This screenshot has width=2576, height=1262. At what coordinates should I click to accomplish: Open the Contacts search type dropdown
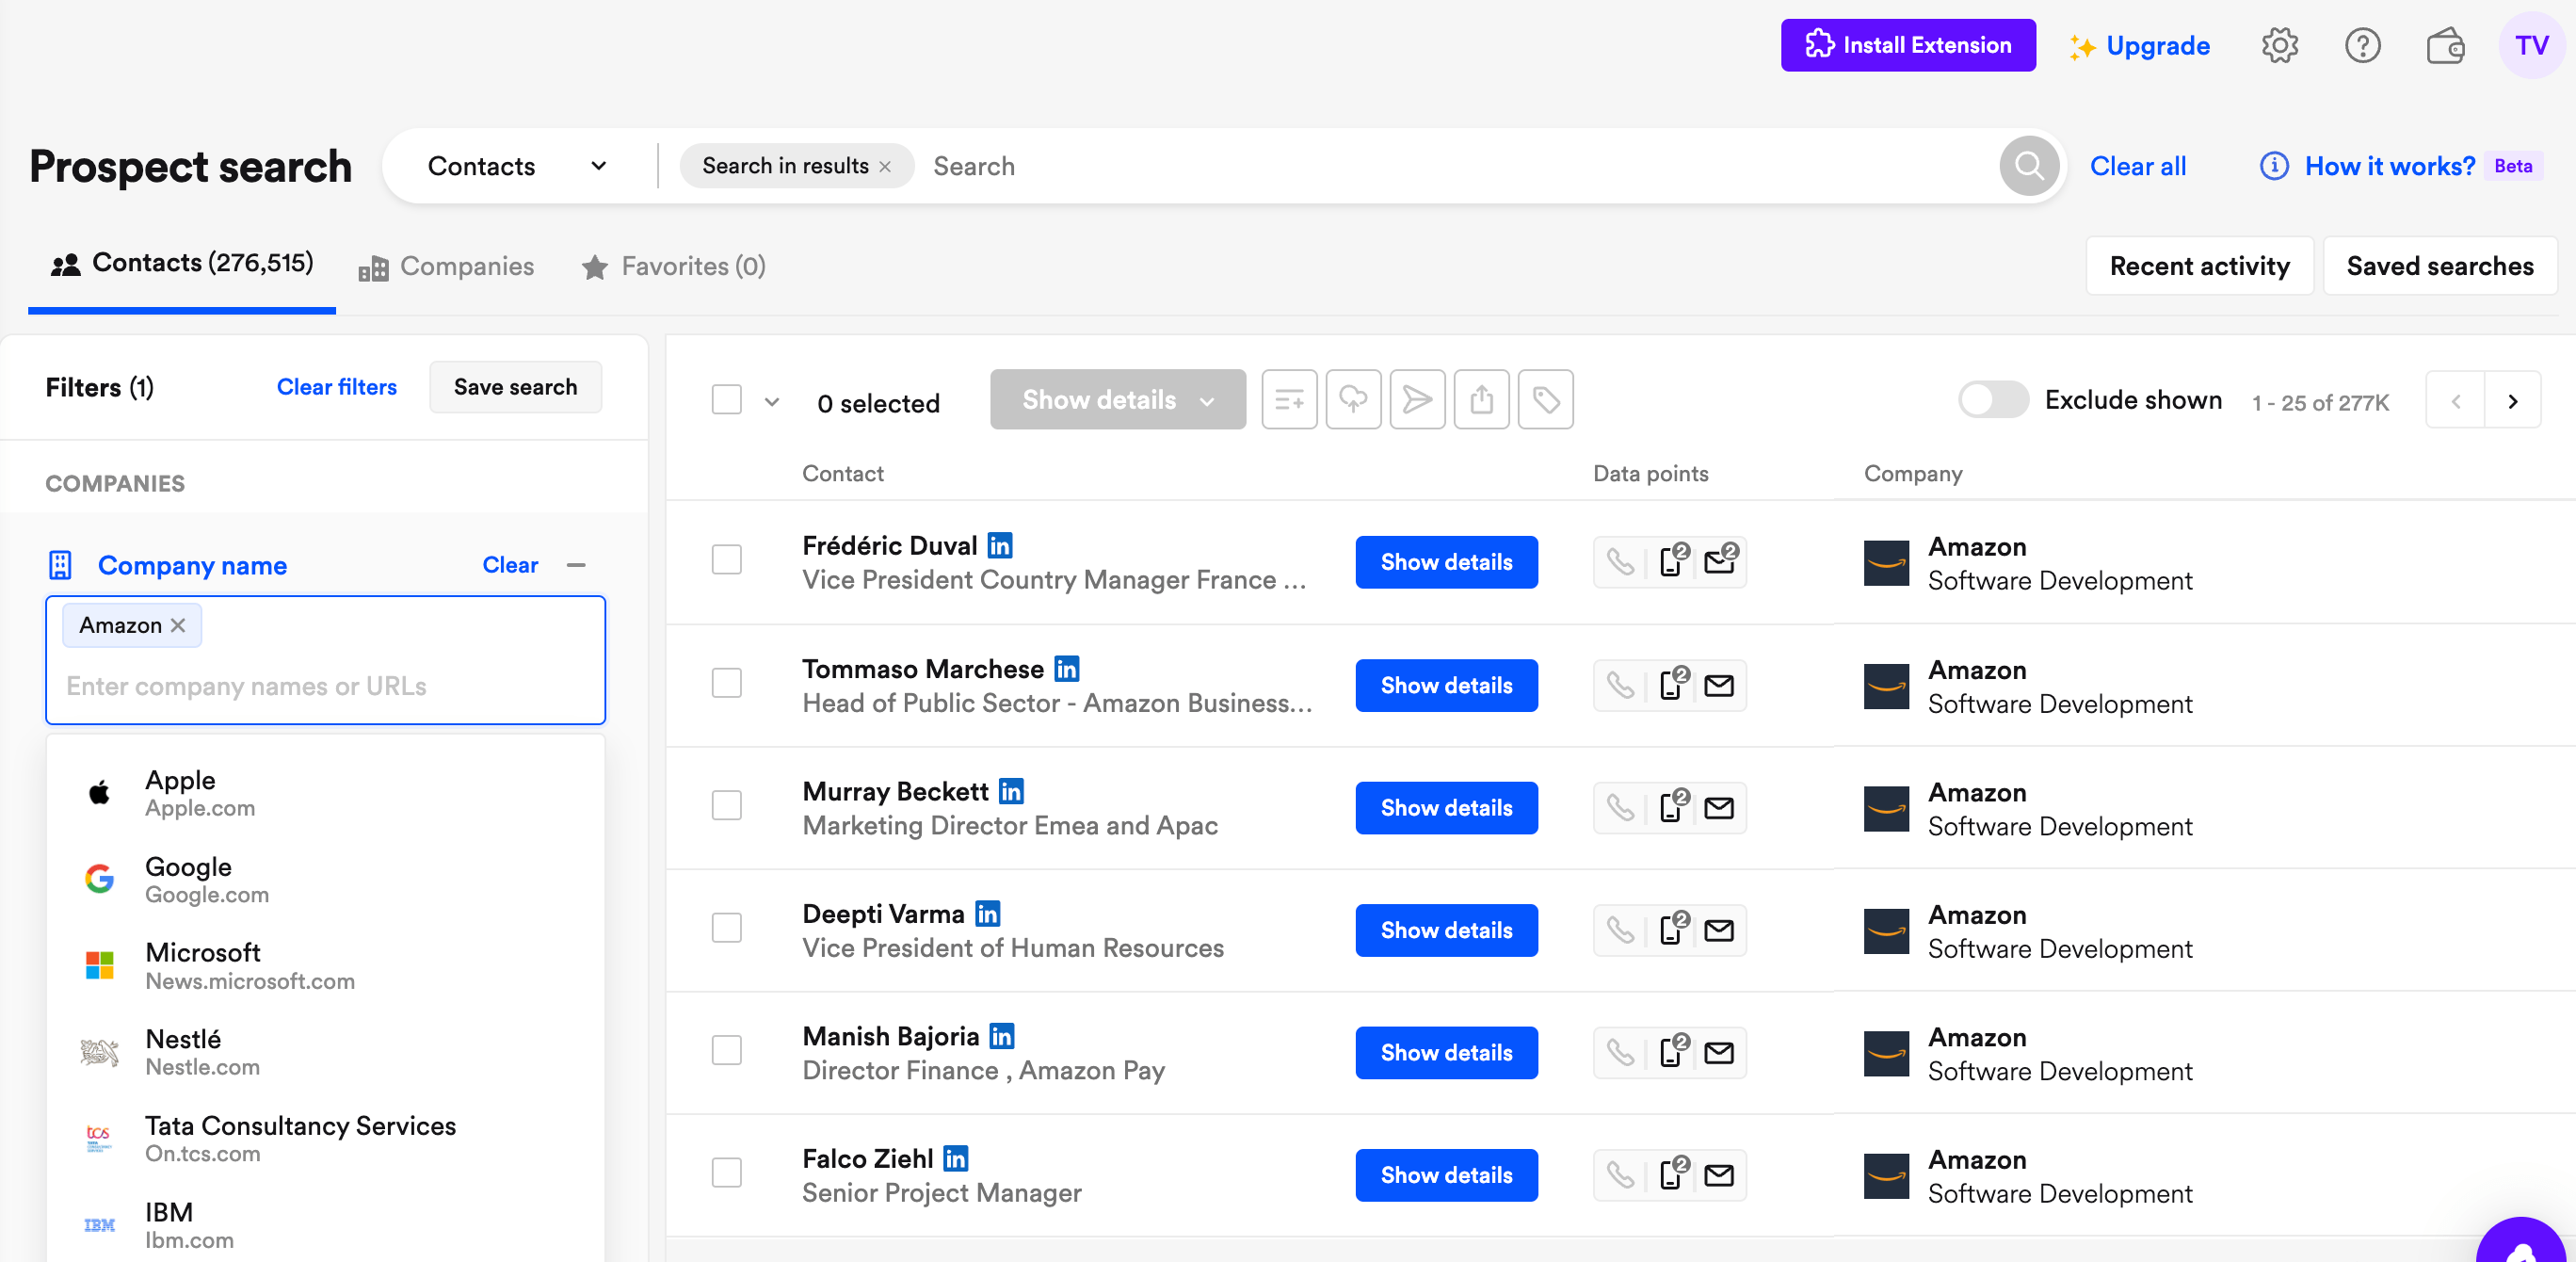tap(516, 166)
